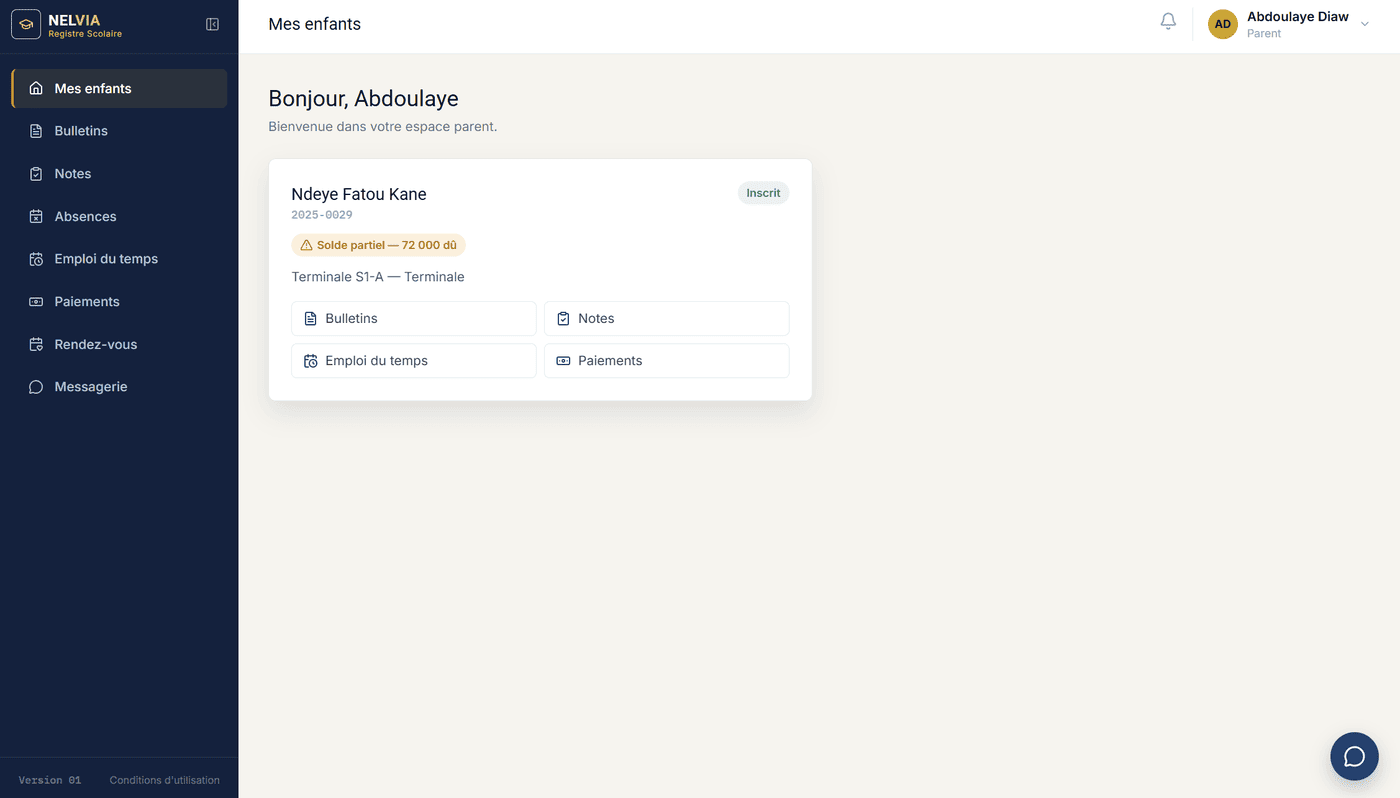Viewport: 1400px width, 798px height.
Task: Click the Bonjour, Abdoulaye heading
Action: [x=364, y=99]
